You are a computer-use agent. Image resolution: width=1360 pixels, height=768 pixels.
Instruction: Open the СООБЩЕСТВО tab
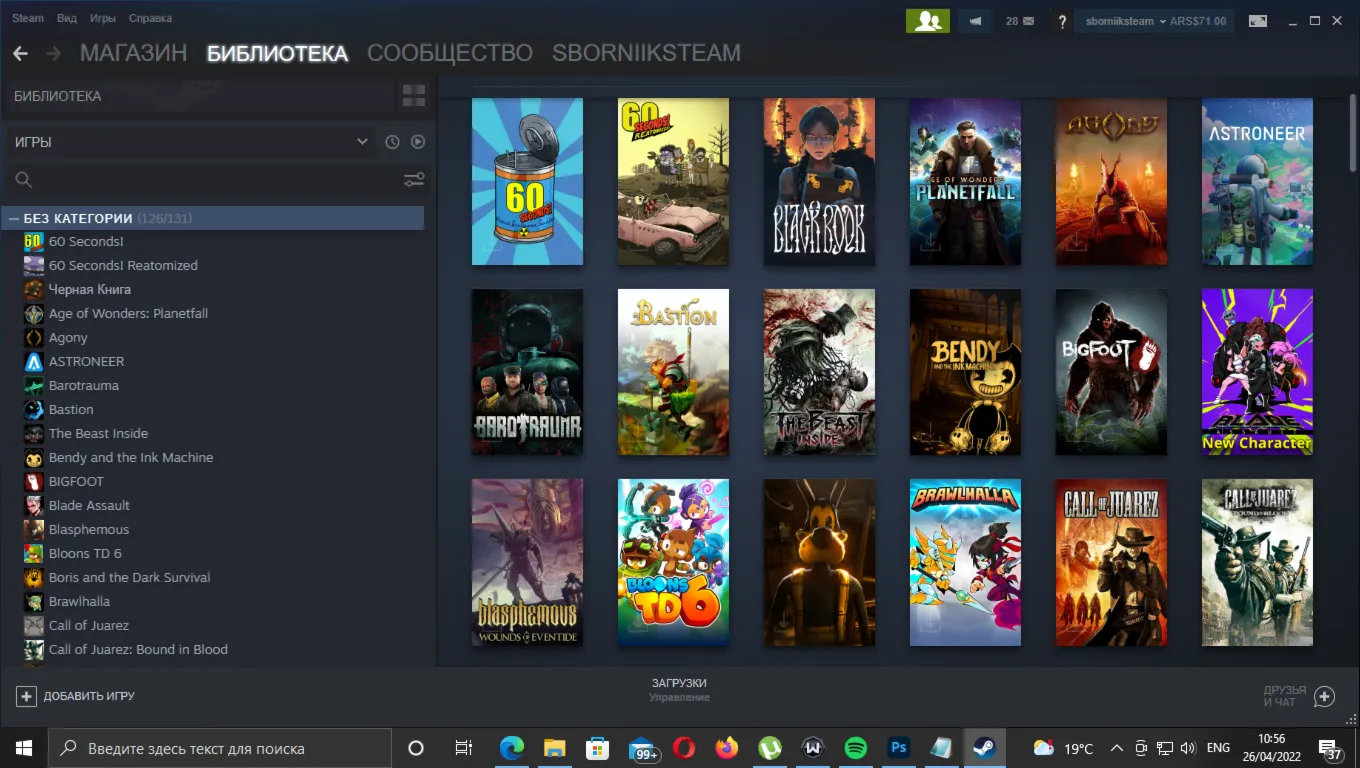tap(450, 53)
